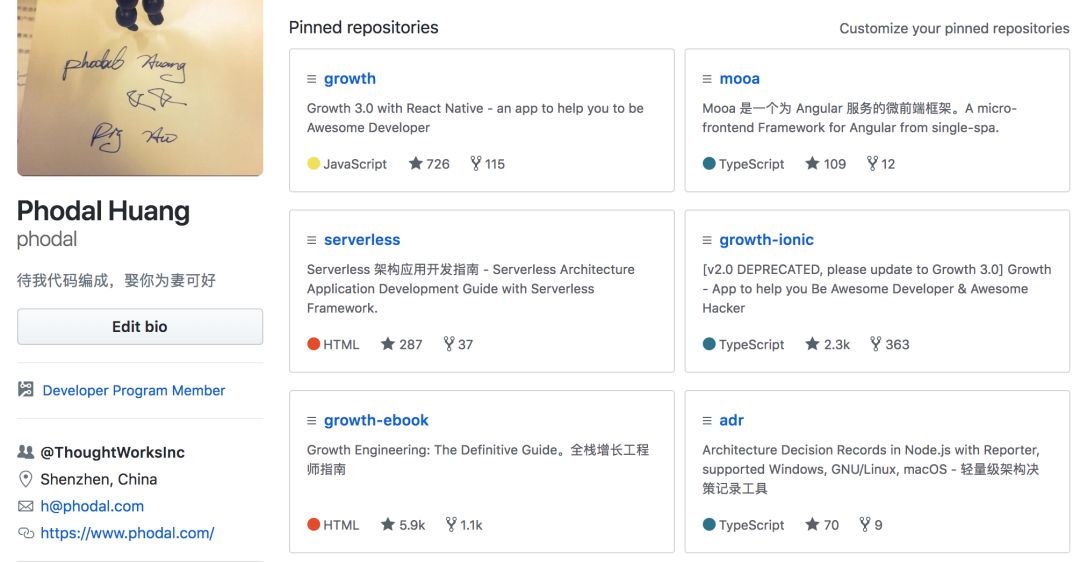Click the fork icon on growth repository
This screenshot has width=1080, height=563.
point(476,164)
